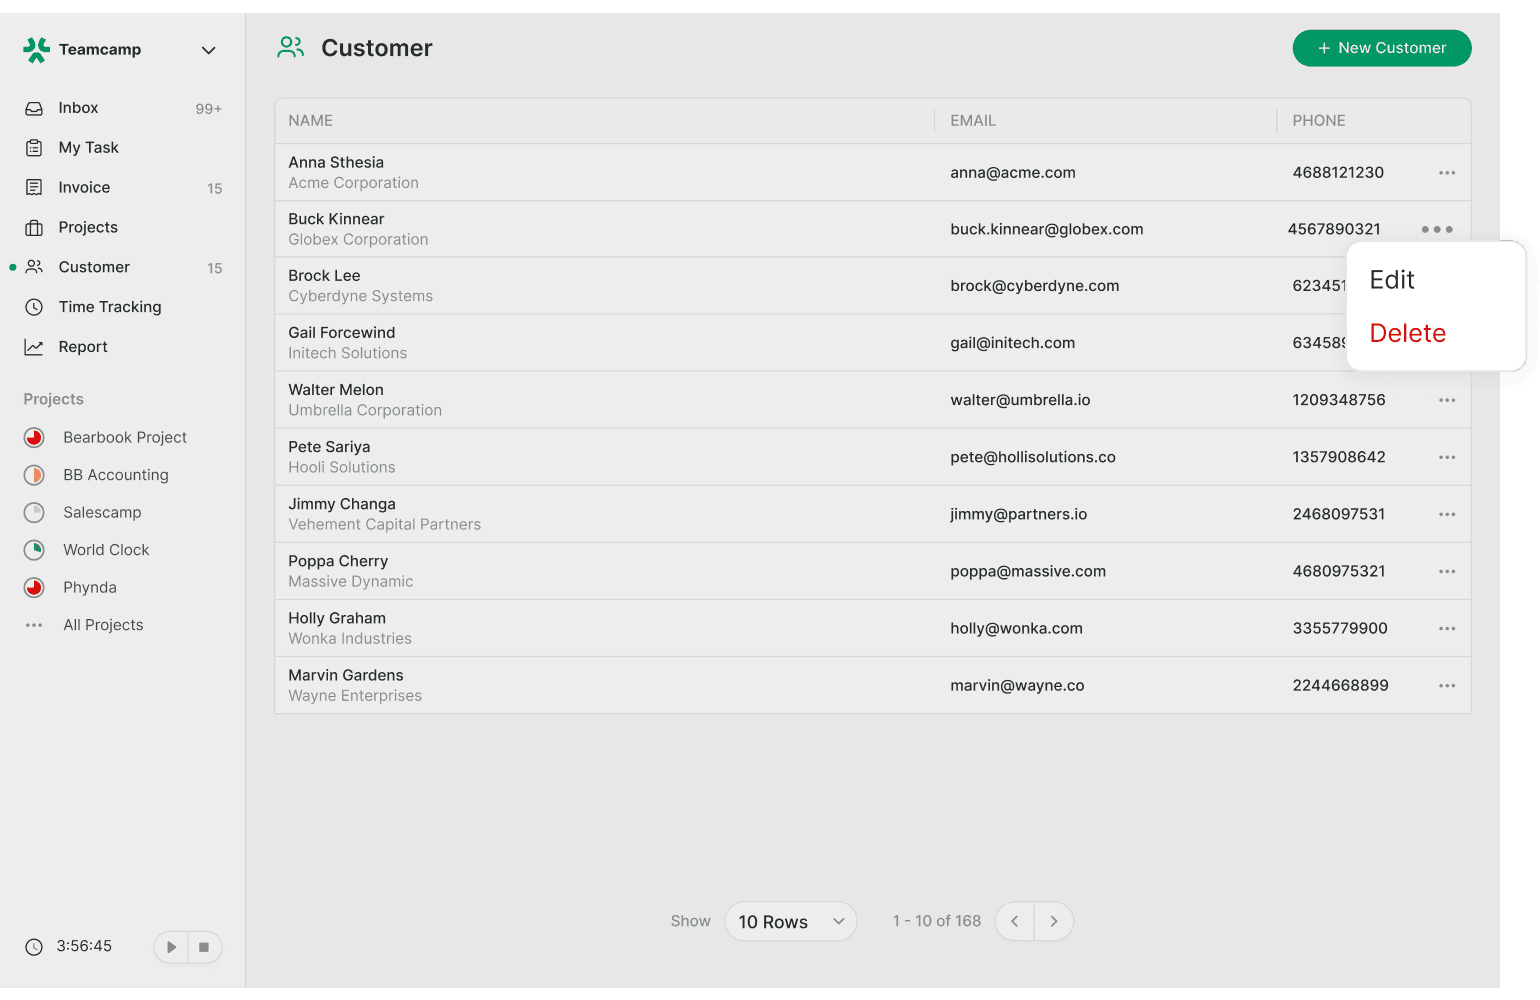Choose Edit from the context menu
The width and height of the screenshot is (1540, 1000).
click(1391, 280)
